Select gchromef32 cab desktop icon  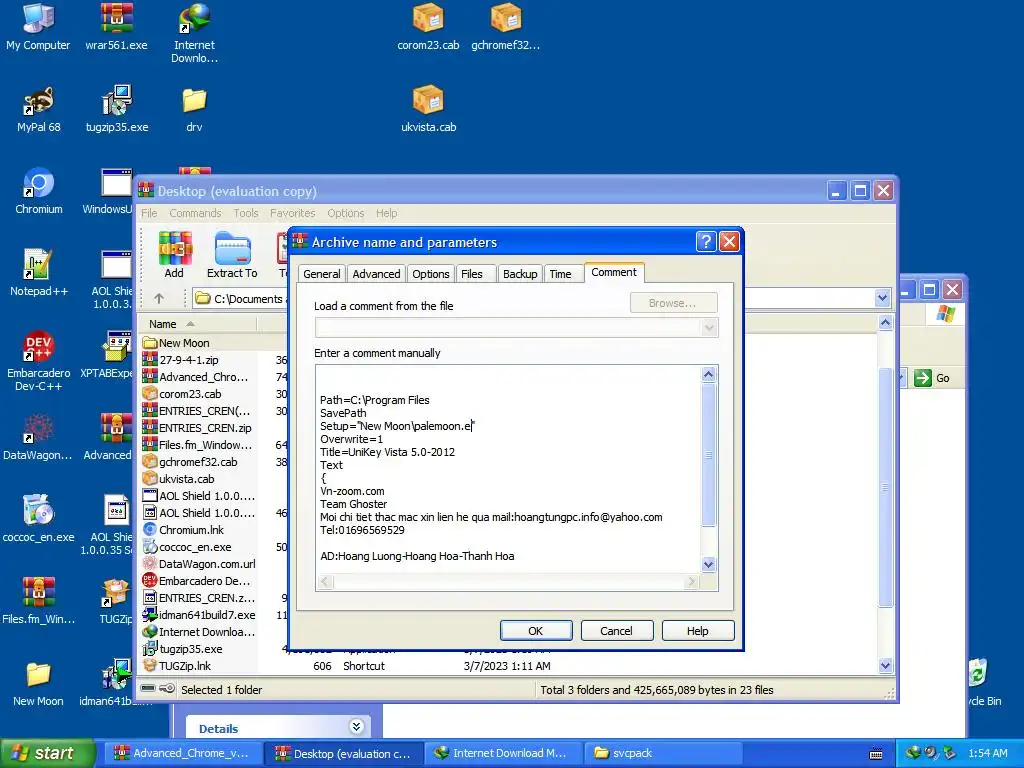[x=505, y=27]
